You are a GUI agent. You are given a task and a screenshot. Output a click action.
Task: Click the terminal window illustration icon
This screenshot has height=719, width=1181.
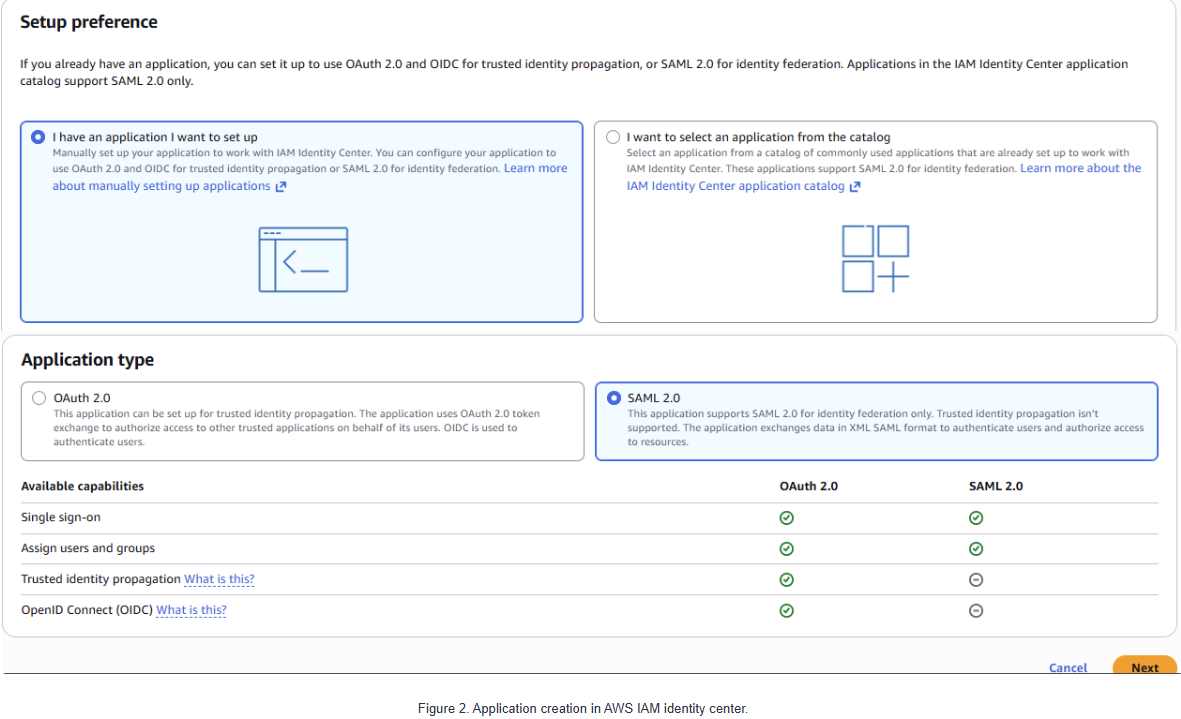coord(303,259)
